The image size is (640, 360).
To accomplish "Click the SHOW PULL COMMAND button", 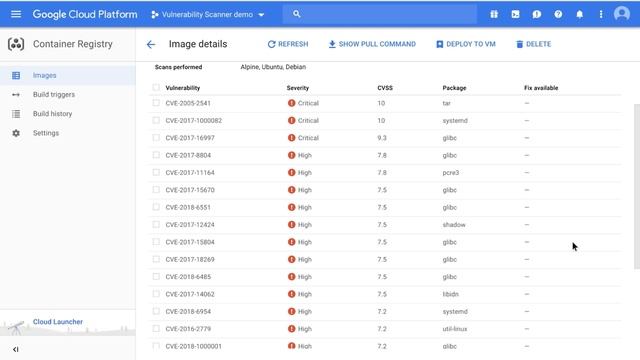I will click(372, 44).
